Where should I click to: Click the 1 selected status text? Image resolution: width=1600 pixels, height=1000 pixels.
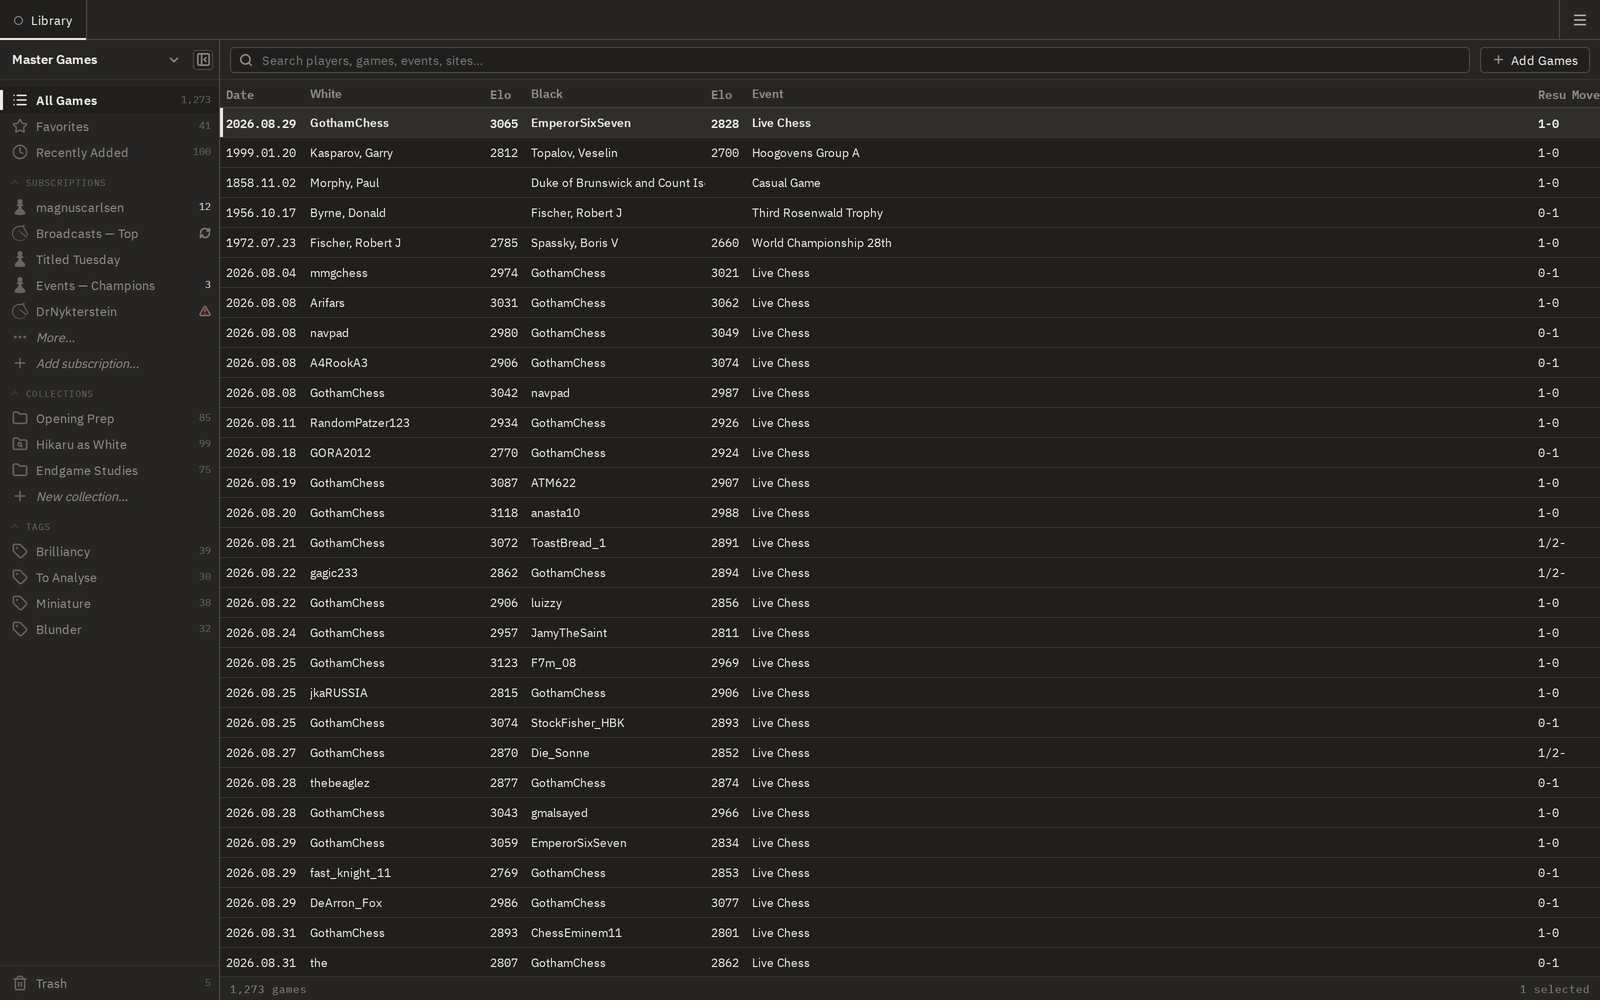tap(1554, 989)
